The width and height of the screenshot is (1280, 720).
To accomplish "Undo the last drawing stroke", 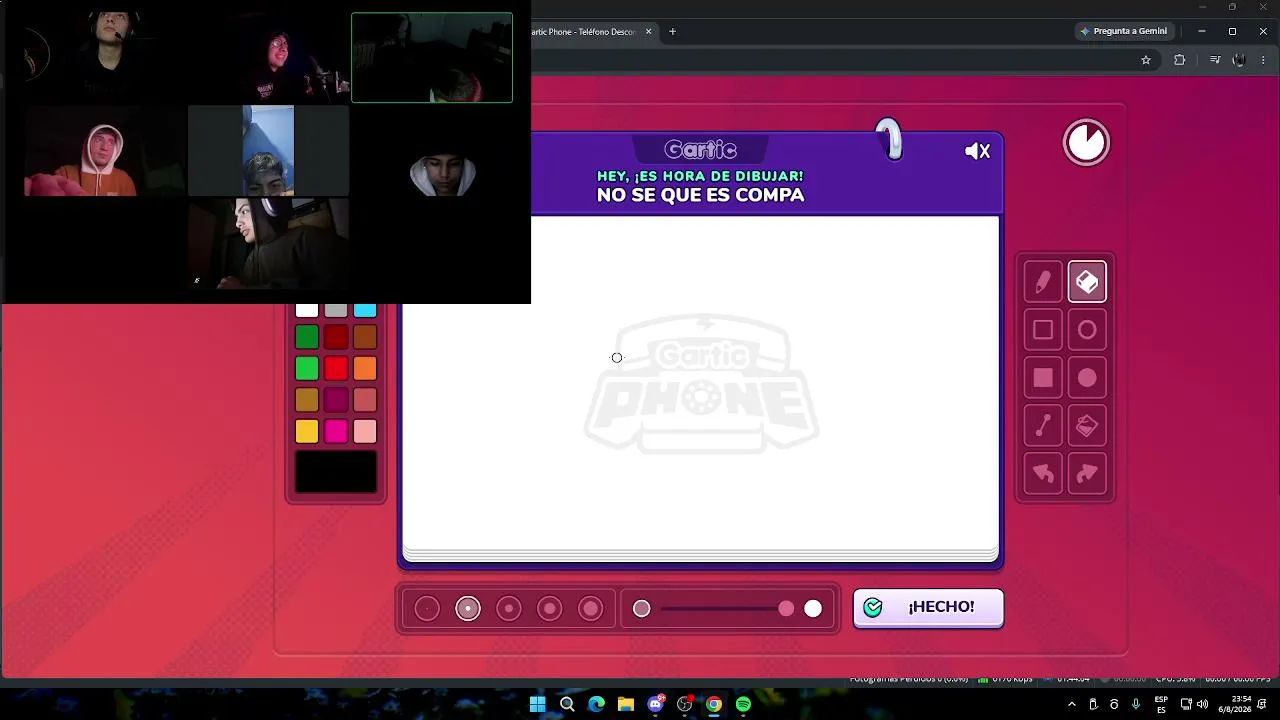I will [x=1043, y=474].
